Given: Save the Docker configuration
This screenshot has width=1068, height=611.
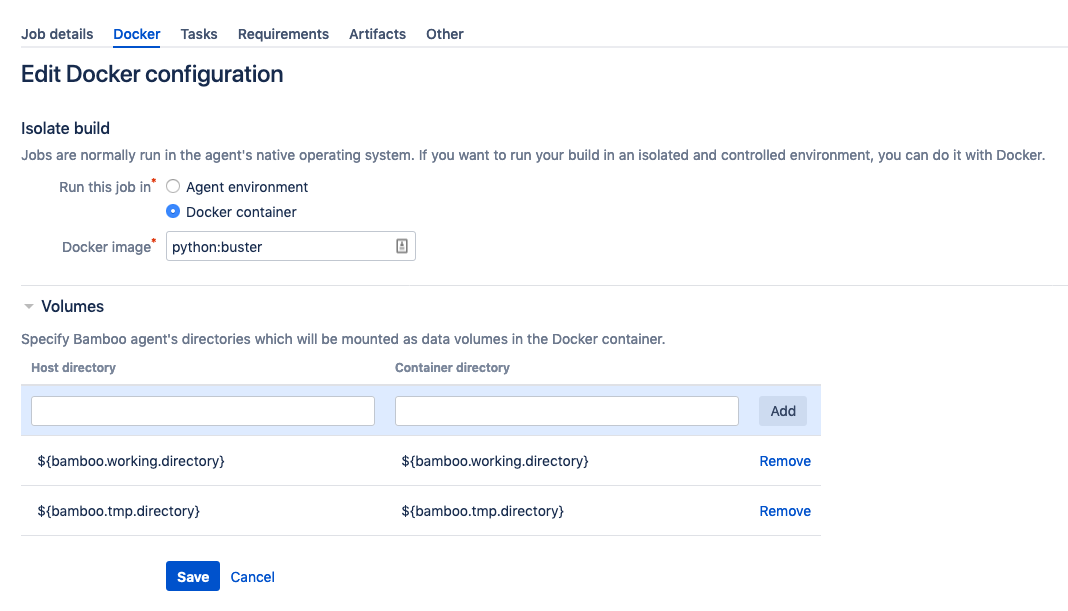Looking at the screenshot, I should (x=193, y=576).
